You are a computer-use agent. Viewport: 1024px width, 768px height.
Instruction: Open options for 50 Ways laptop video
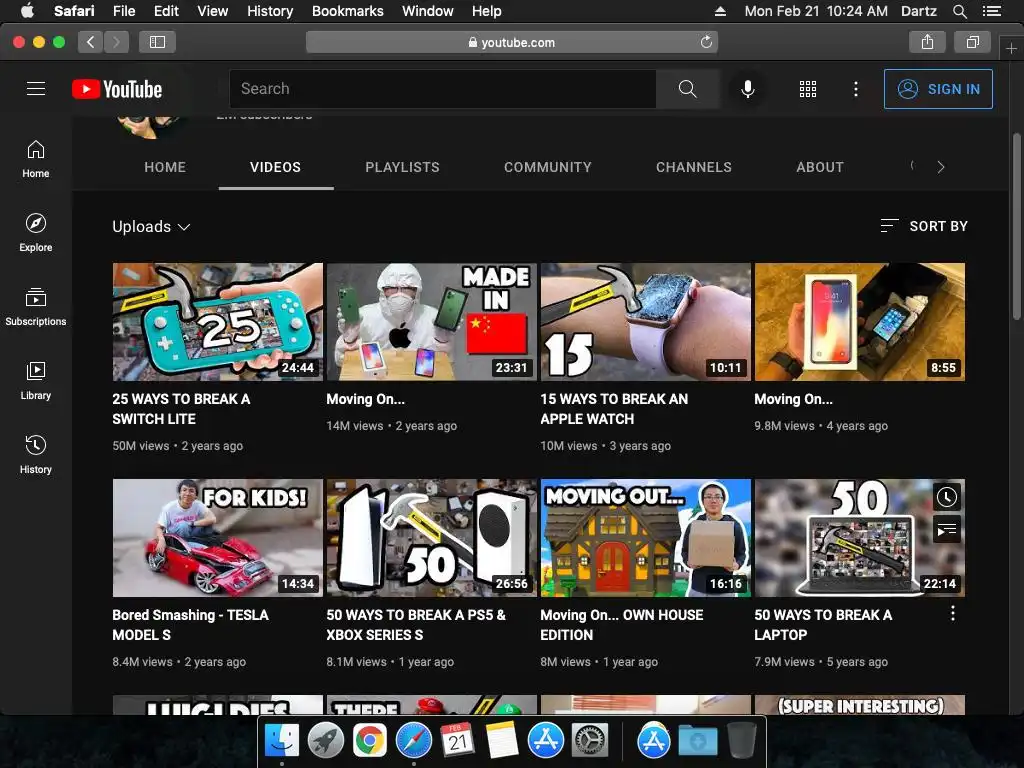[x=953, y=613]
